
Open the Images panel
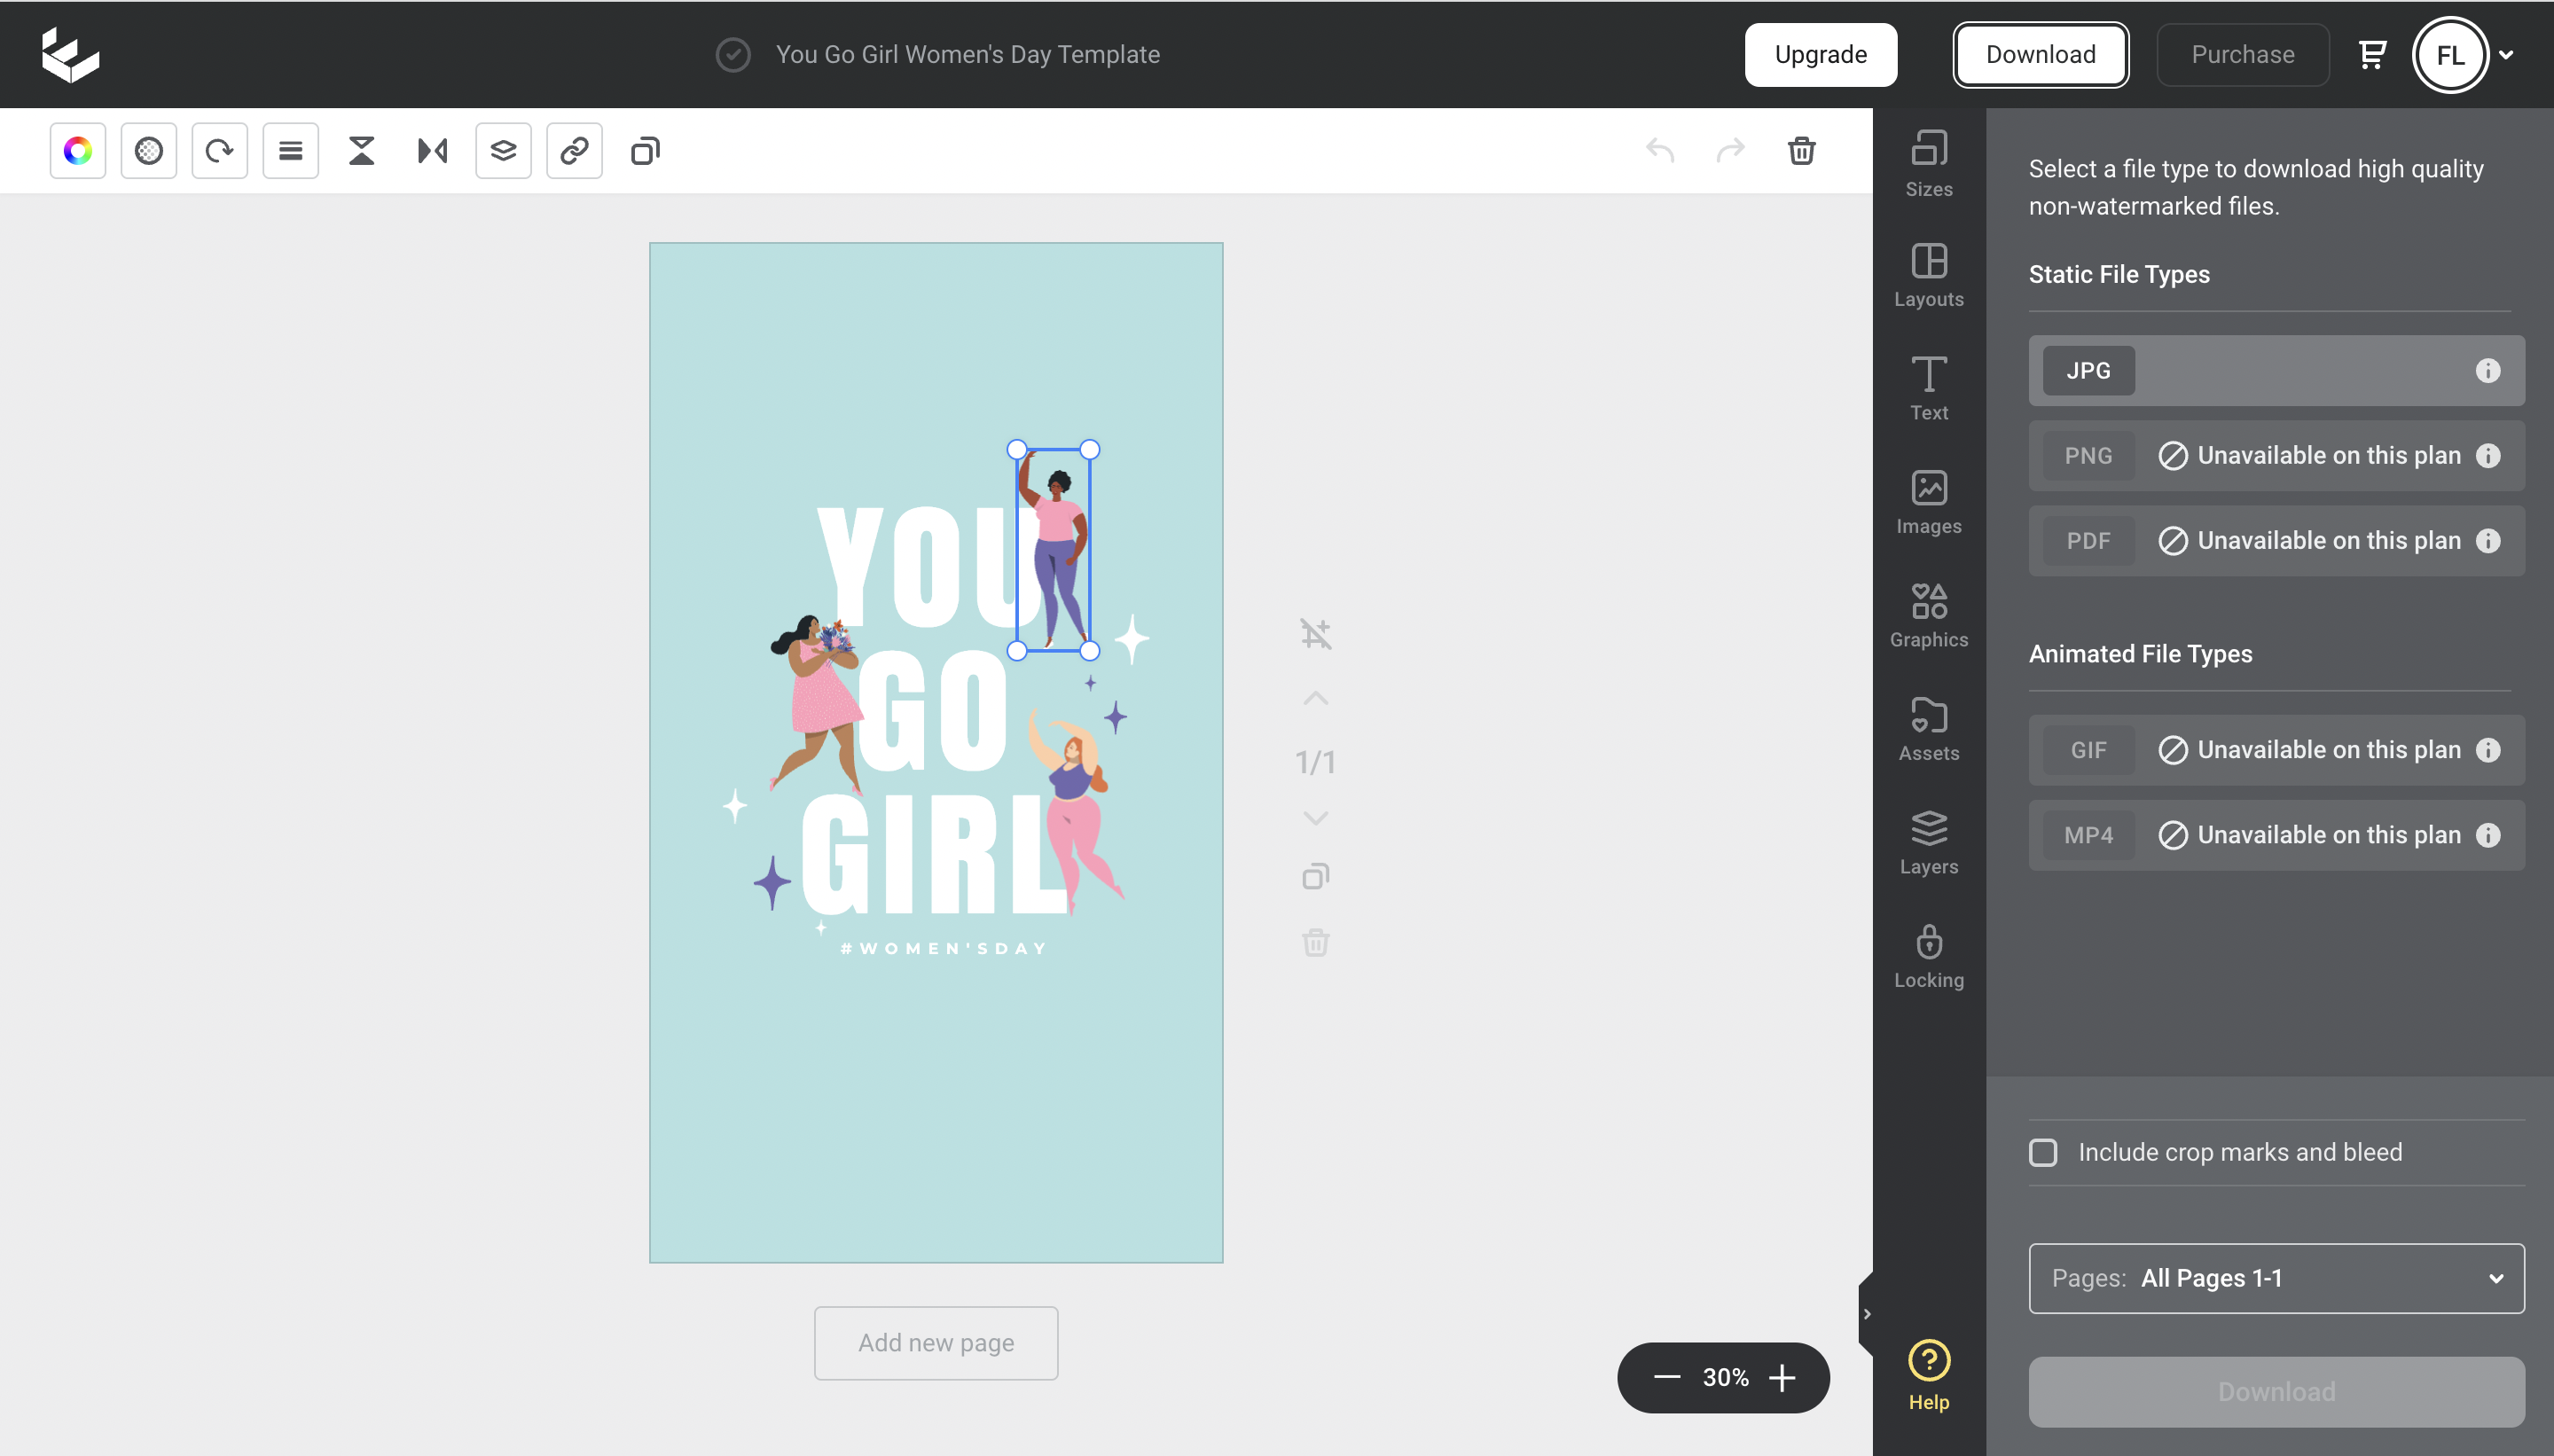pos(1928,502)
